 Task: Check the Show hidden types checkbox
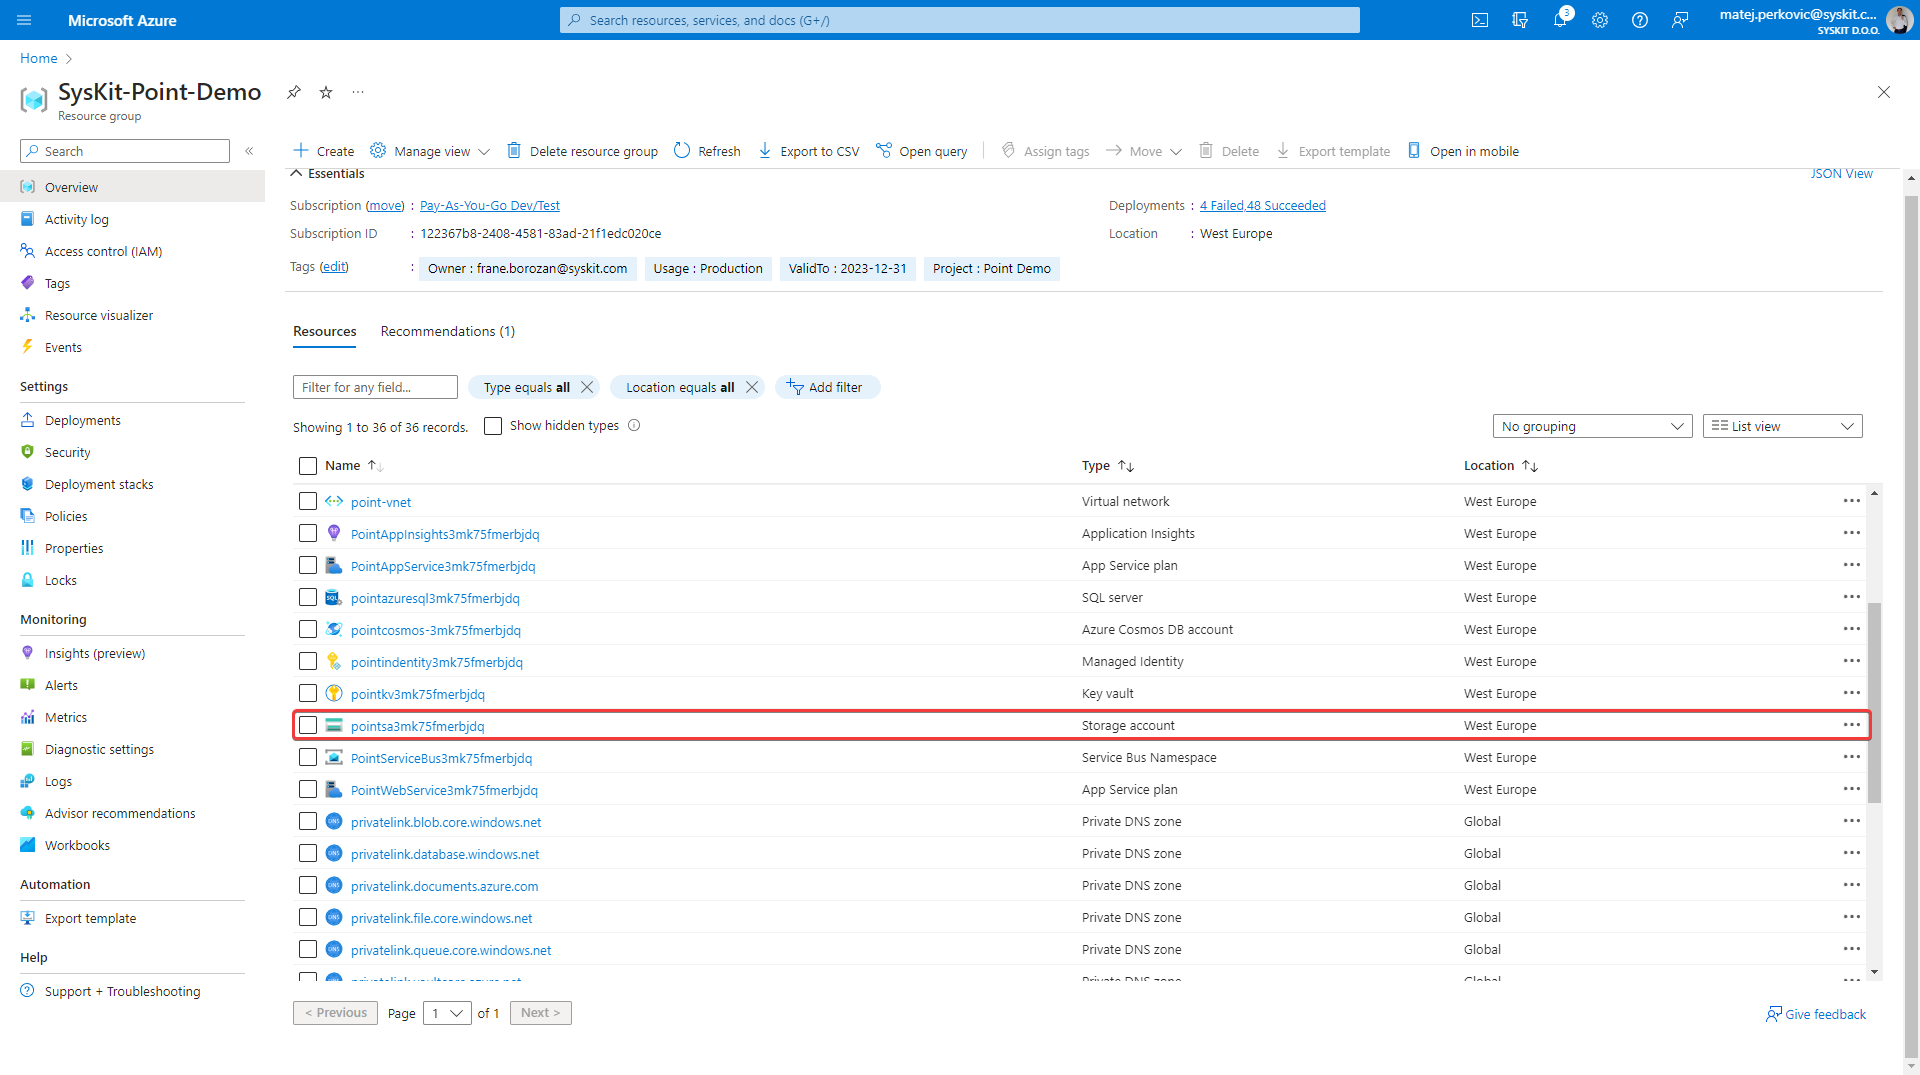coord(493,426)
